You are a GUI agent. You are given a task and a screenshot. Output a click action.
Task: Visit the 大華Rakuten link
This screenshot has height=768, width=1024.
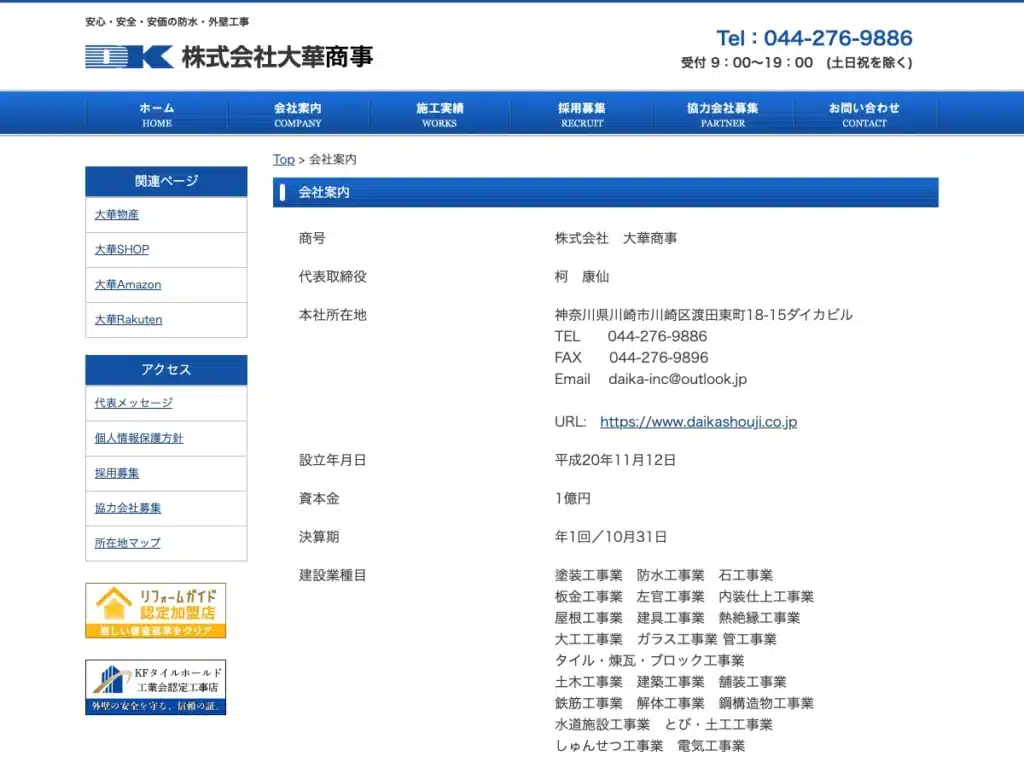click(129, 319)
